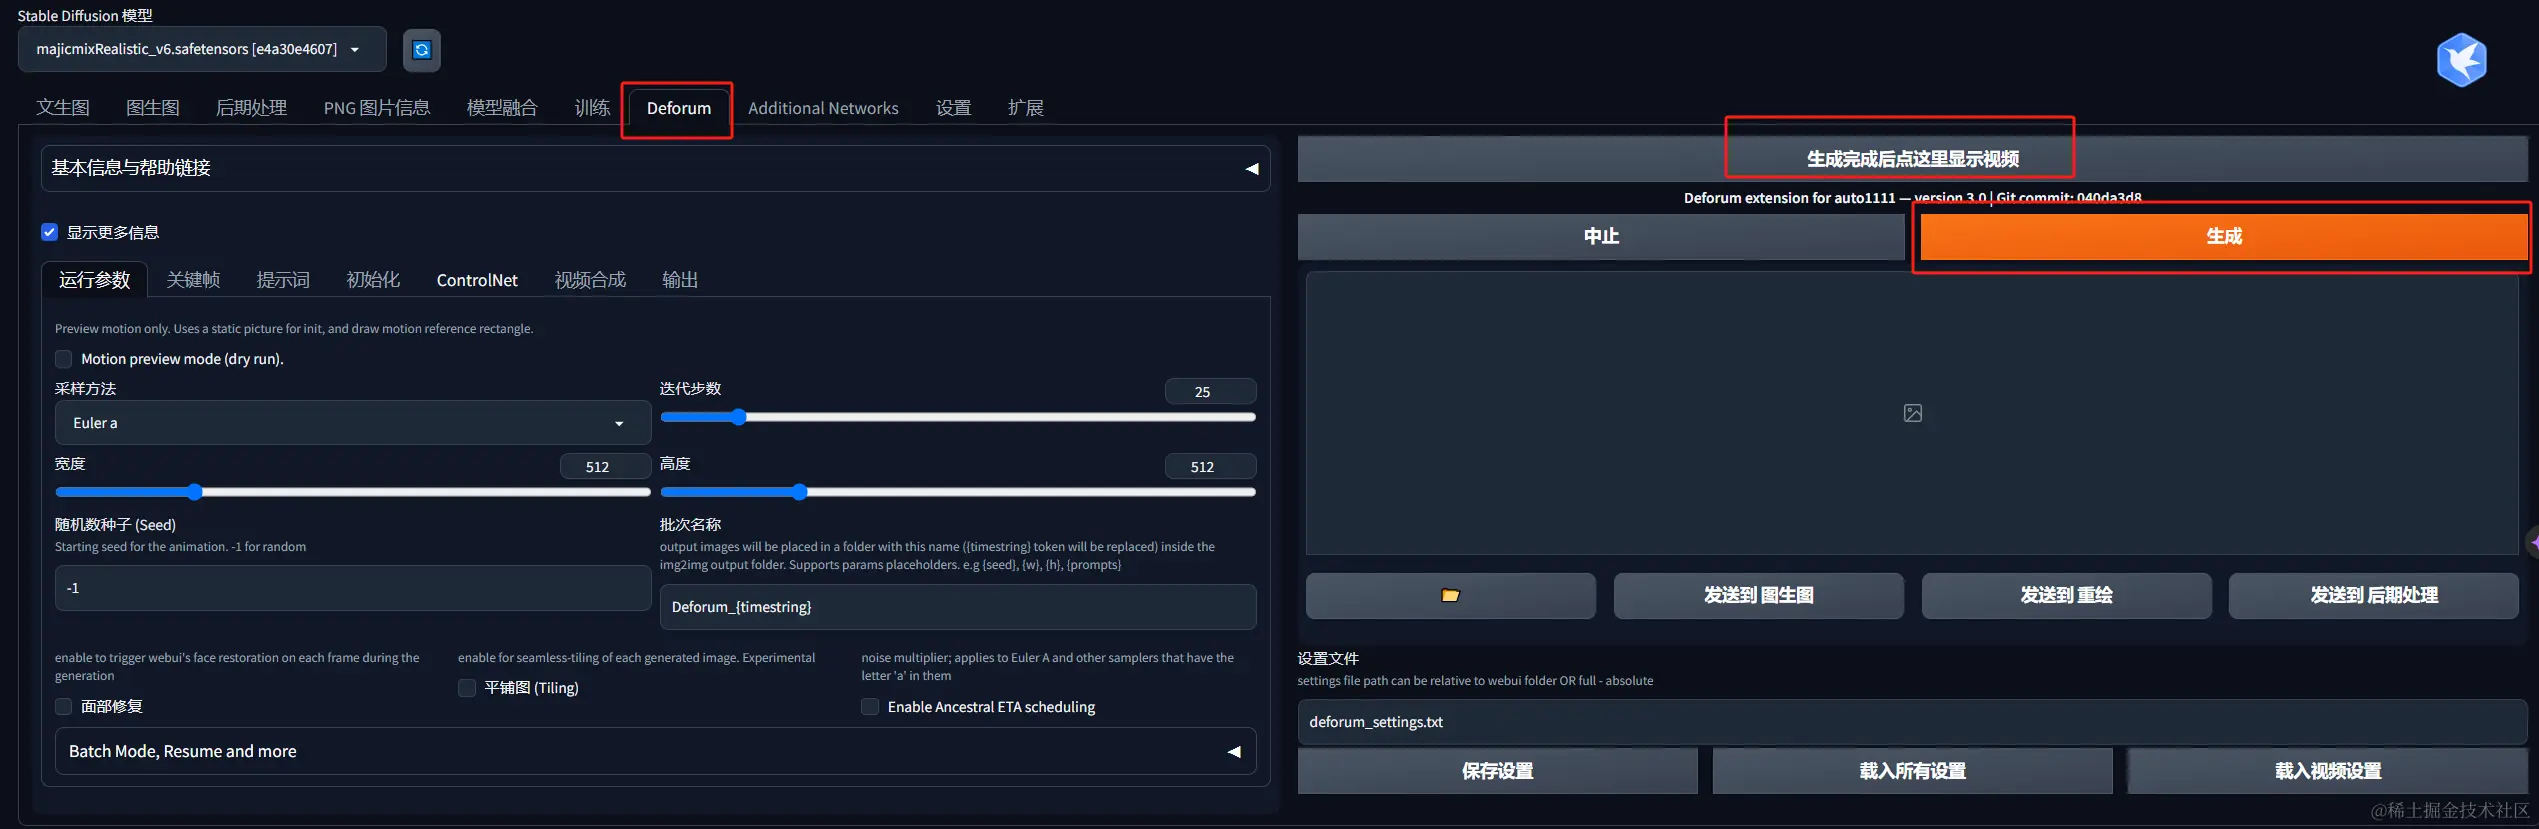The image size is (2539, 829).
Task: Enable 面部修复 checkbox
Action: [x=63, y=707]
